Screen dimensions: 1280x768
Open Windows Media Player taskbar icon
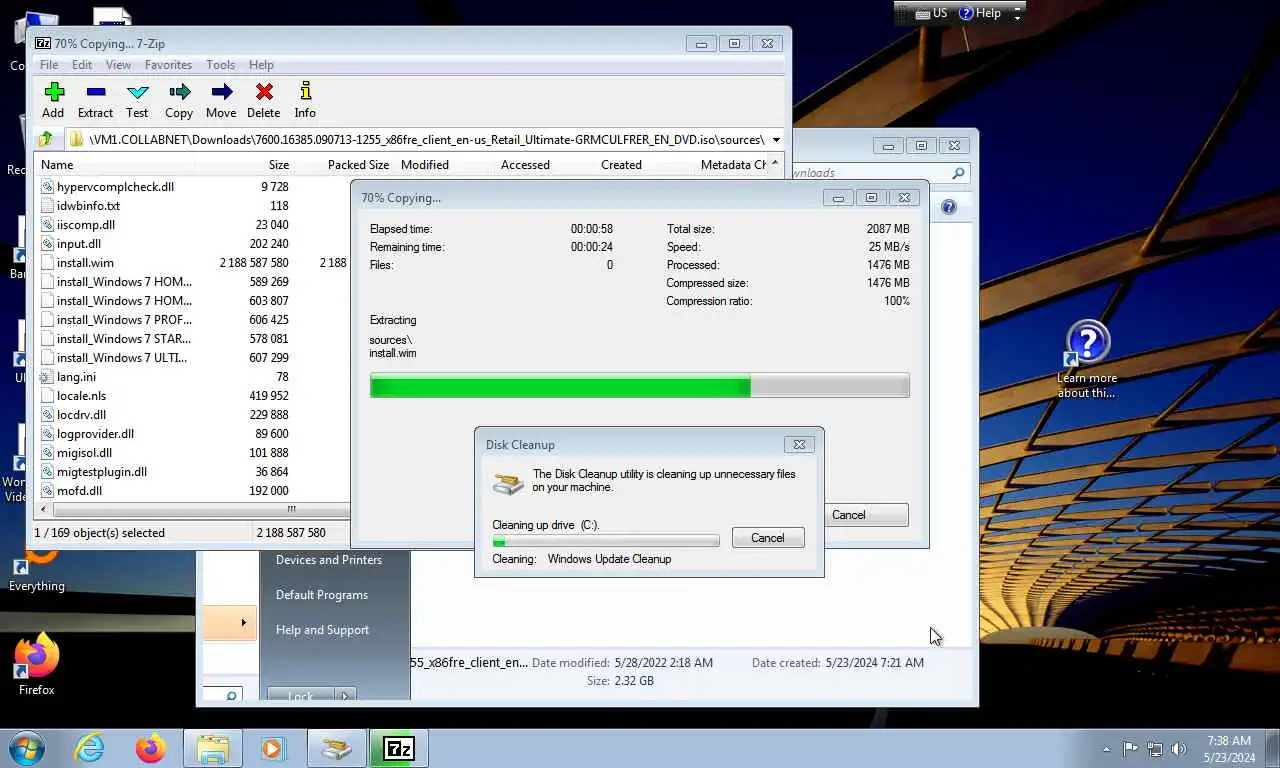pyautogui.click(x=273, y=748)
